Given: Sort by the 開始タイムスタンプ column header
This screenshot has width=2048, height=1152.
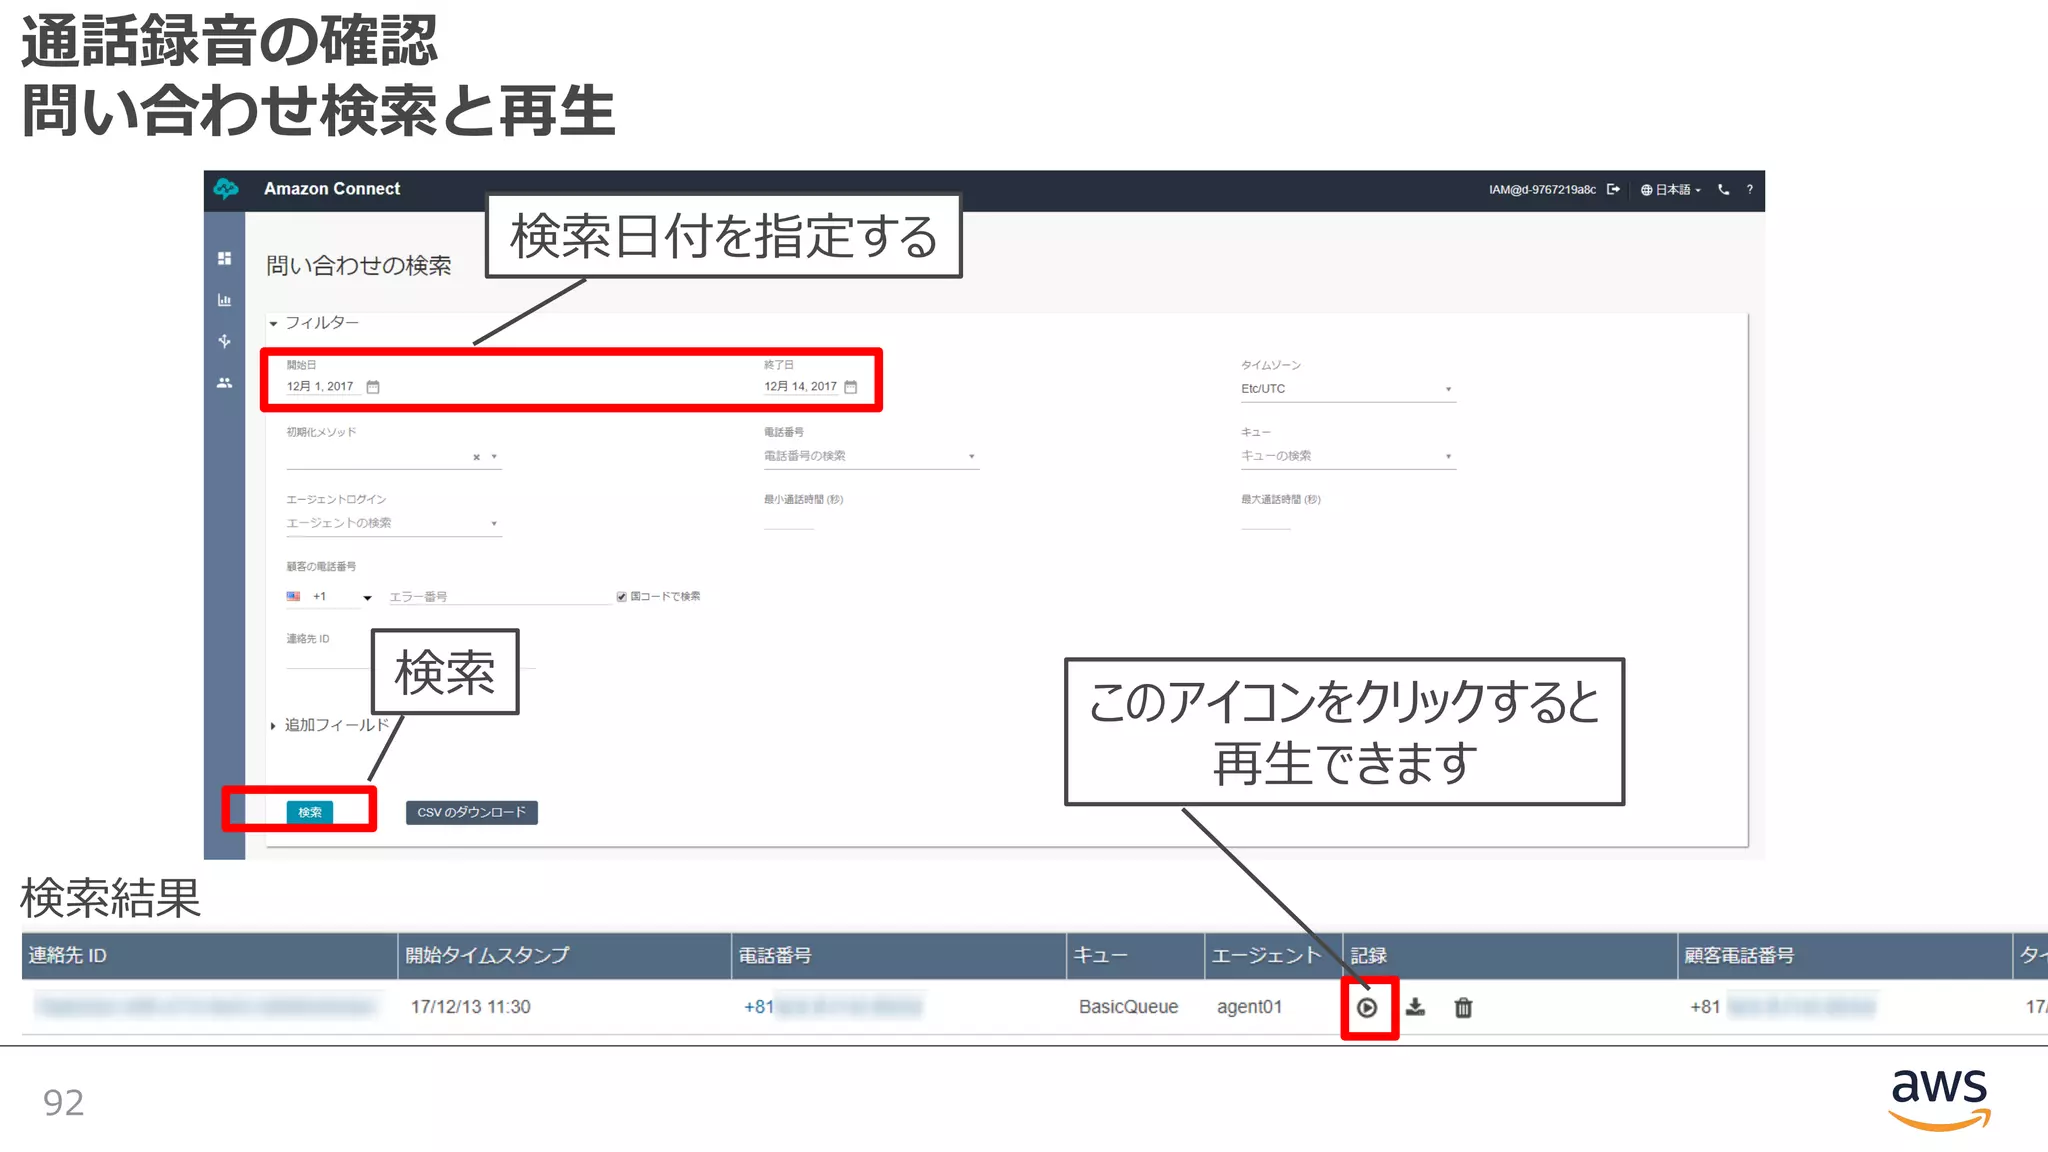Looking at the screenshot, I should point(564,956).
